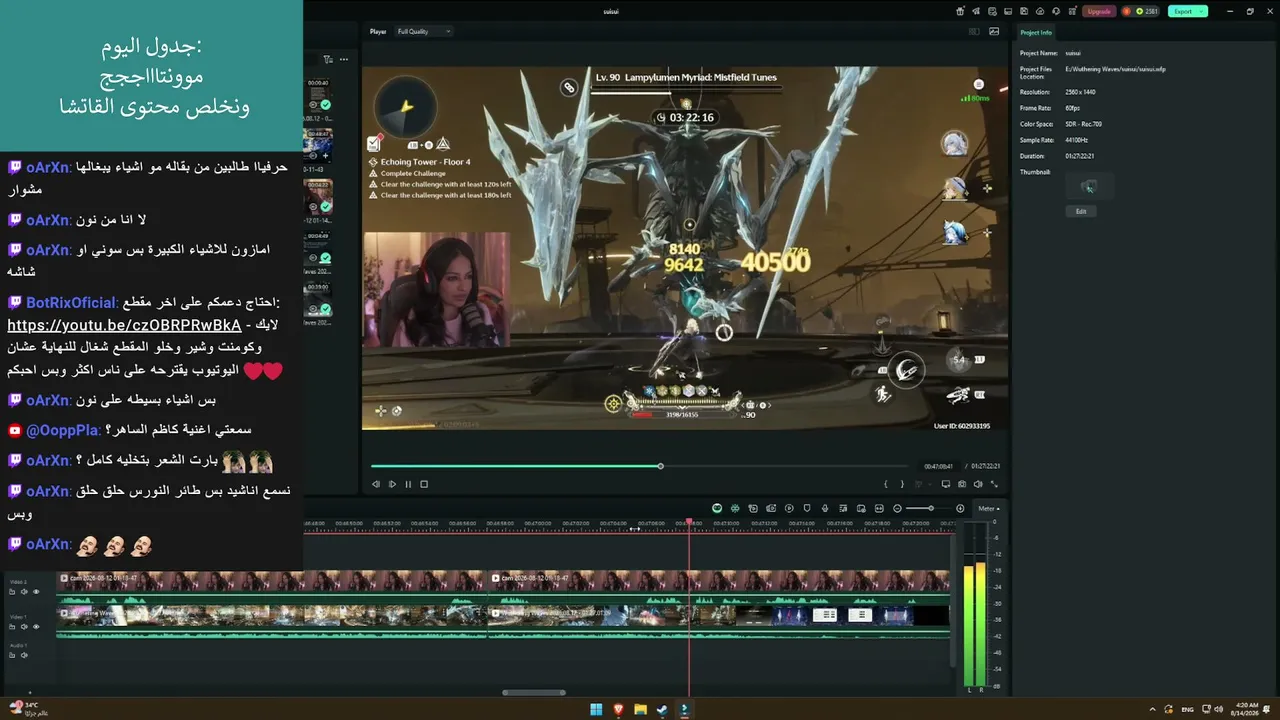Click the compare view icon above player

pos(974,31)
